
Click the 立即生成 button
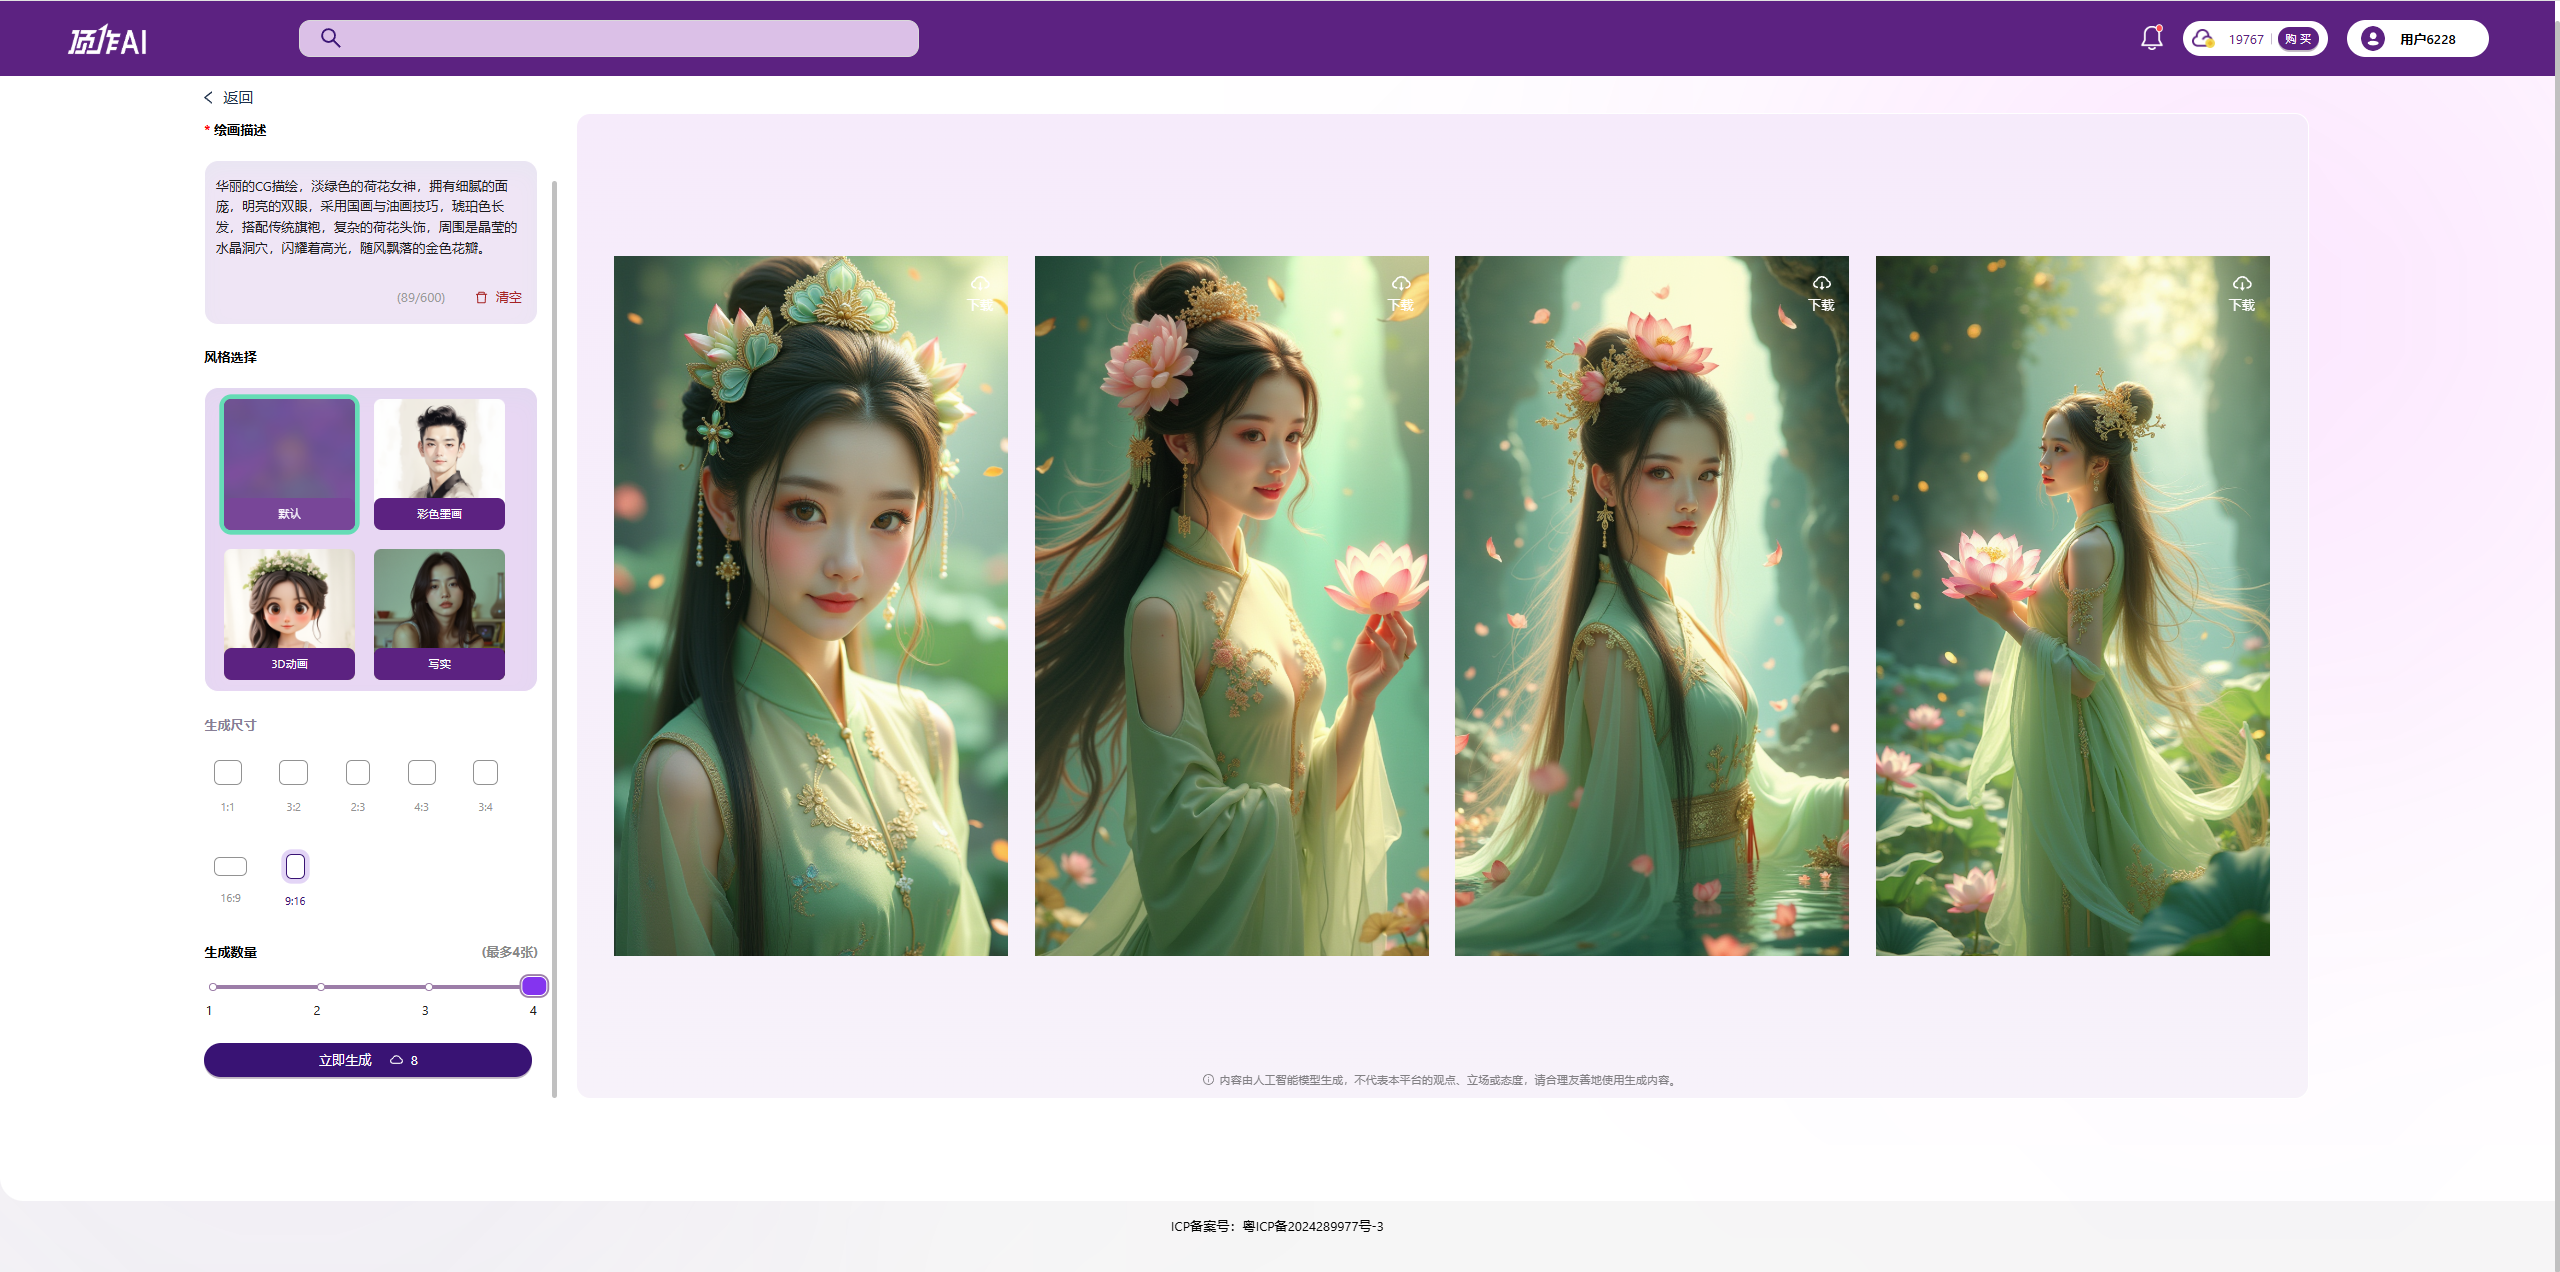pos(367,1060)
